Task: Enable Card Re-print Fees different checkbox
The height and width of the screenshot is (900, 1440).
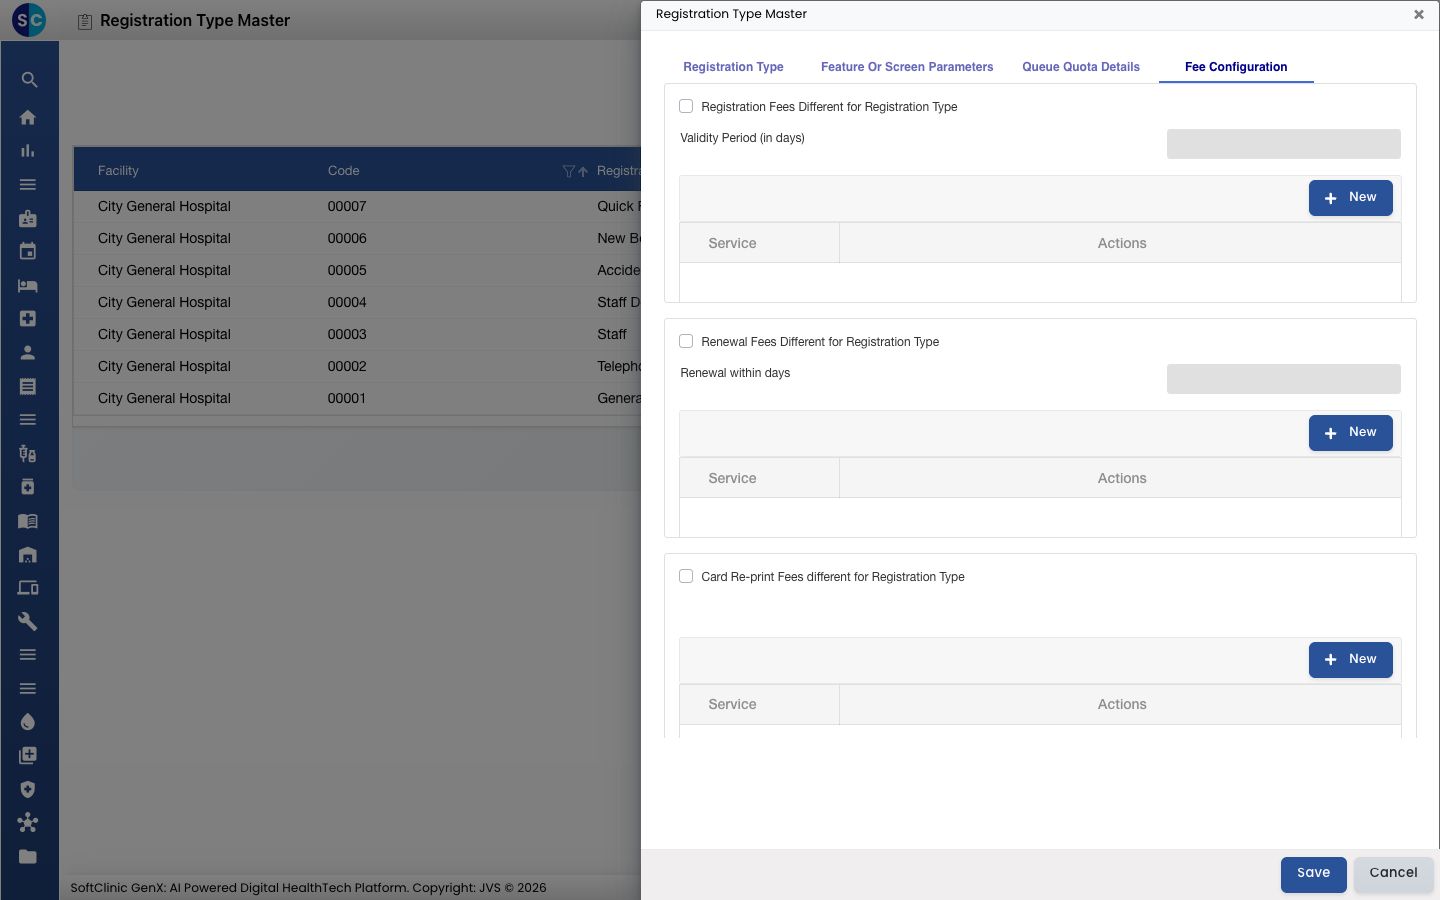Action: [x=686, y=576]
